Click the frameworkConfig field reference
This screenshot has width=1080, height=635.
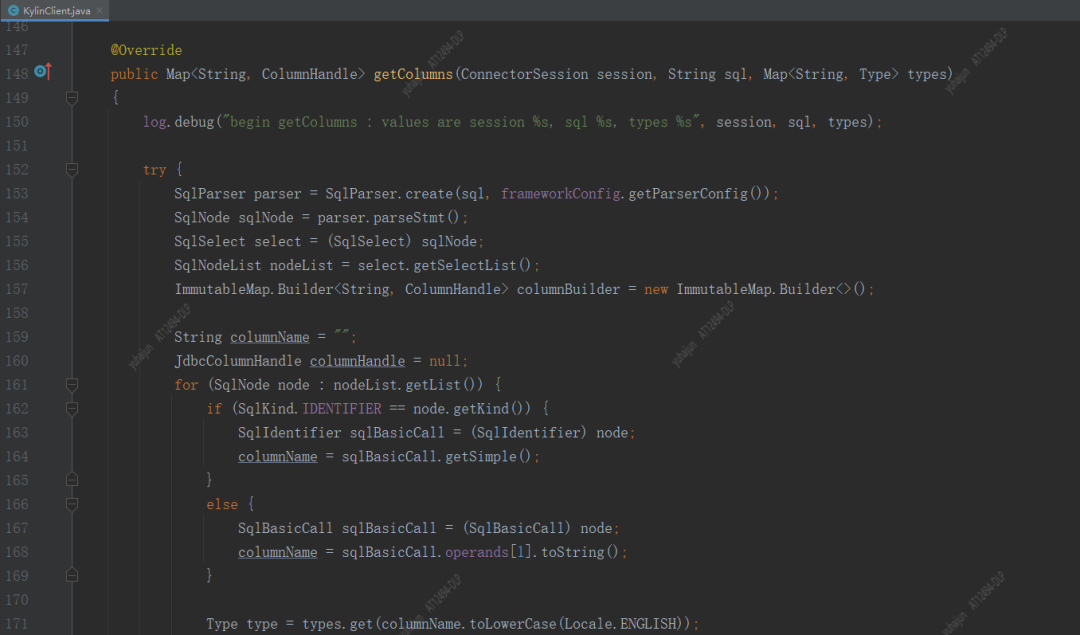click(561, 193)
